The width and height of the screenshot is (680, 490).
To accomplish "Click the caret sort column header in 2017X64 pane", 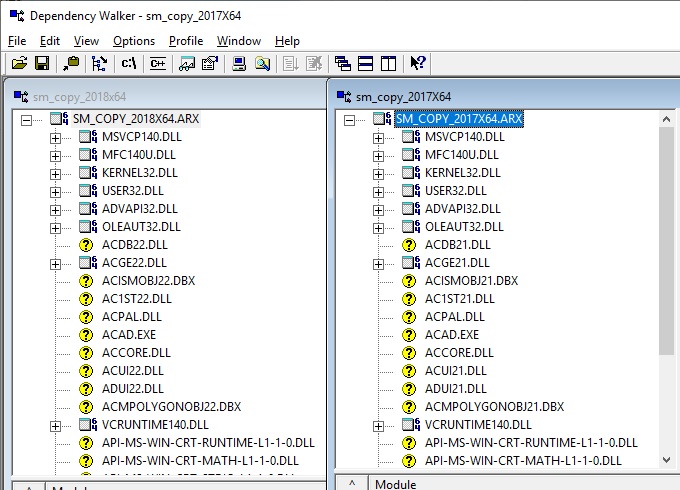I will pos(352,483).
